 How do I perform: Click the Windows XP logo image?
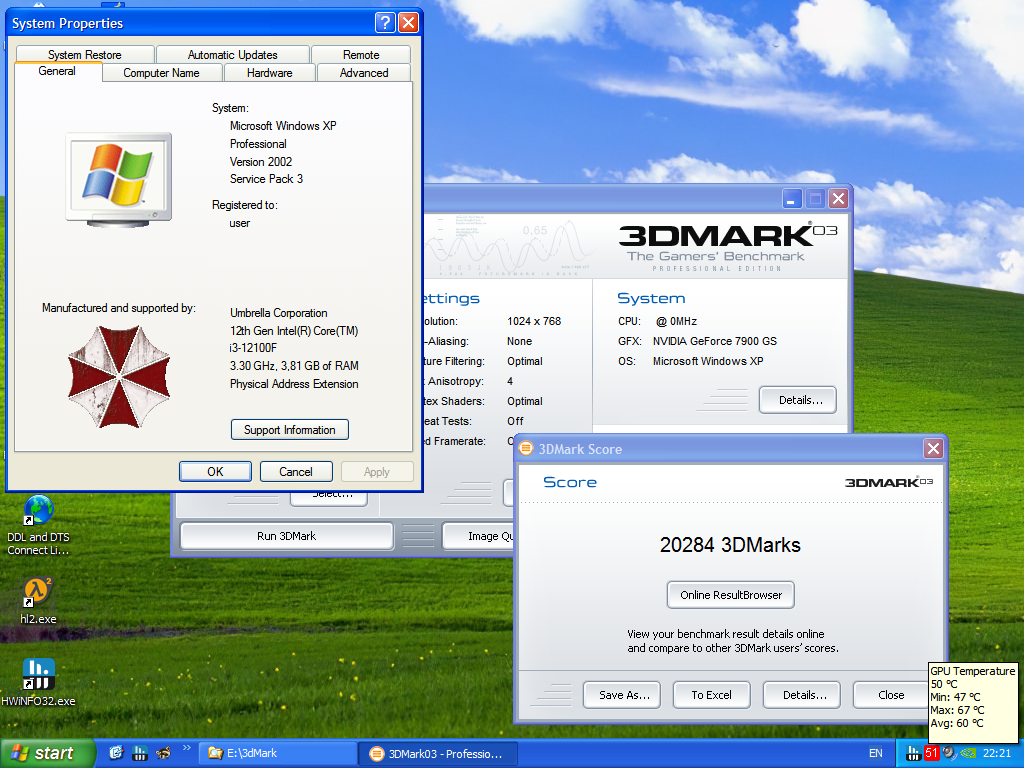point(119,180)
